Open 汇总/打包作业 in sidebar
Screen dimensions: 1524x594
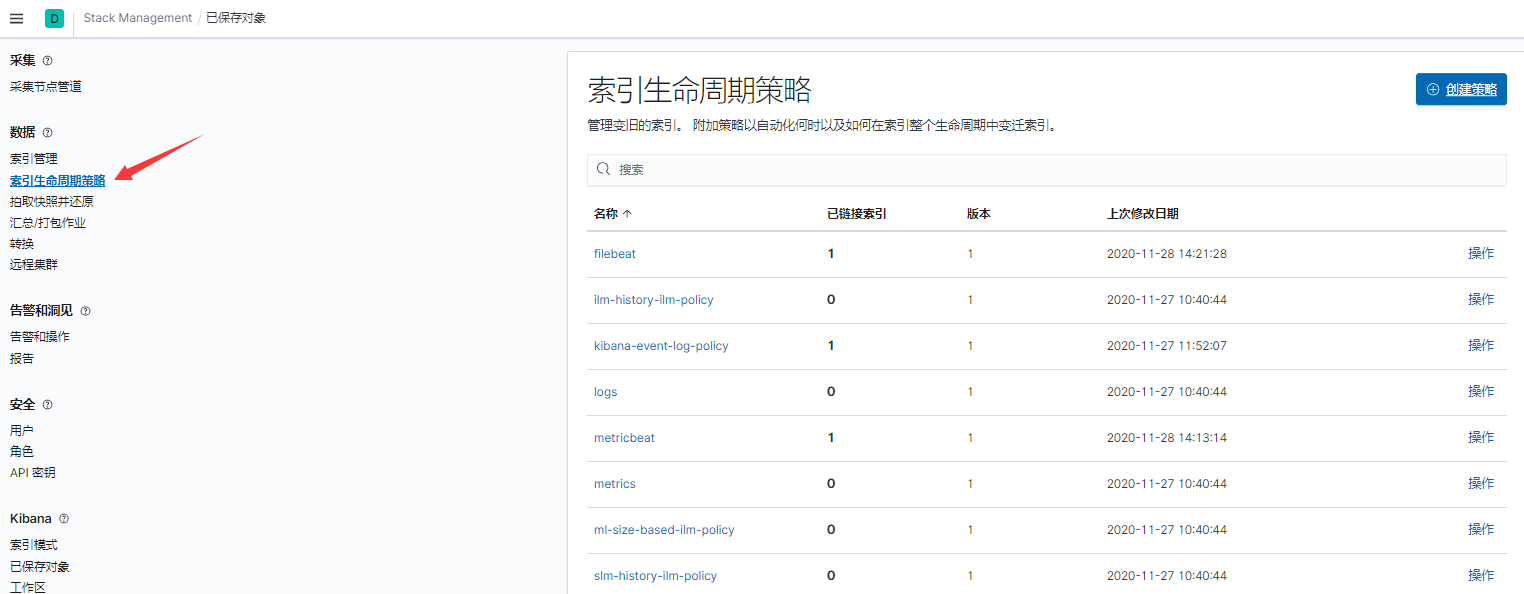click(48, 223)
